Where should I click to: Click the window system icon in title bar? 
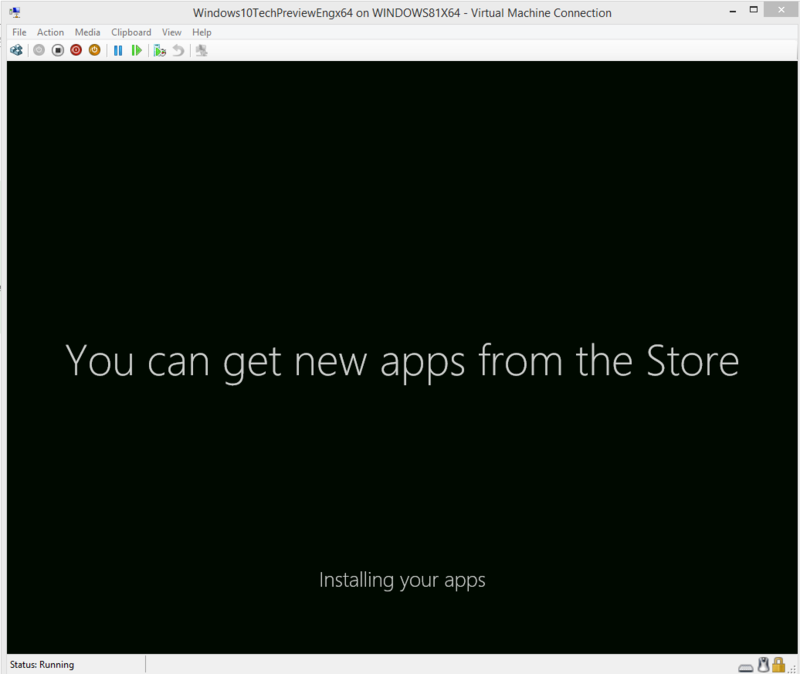(x=15, y=12)
